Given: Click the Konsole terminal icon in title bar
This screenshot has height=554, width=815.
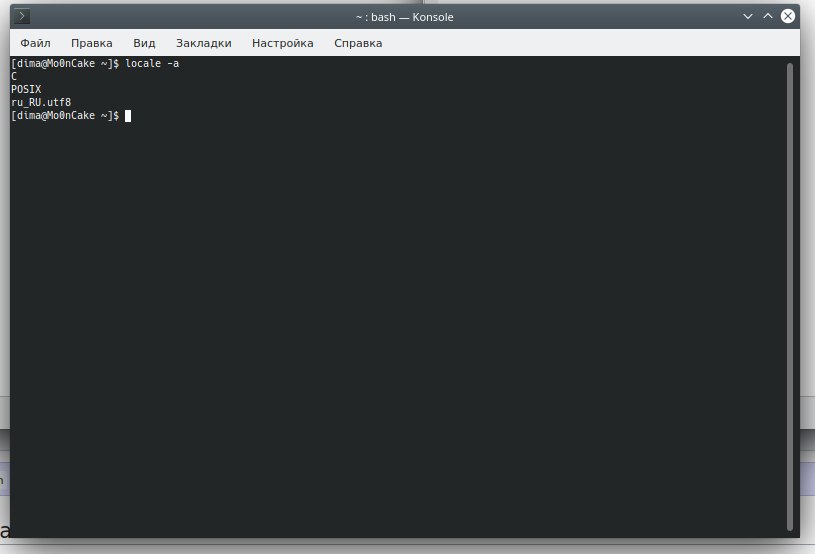Looking at the screenshot, I should point(22,17).
